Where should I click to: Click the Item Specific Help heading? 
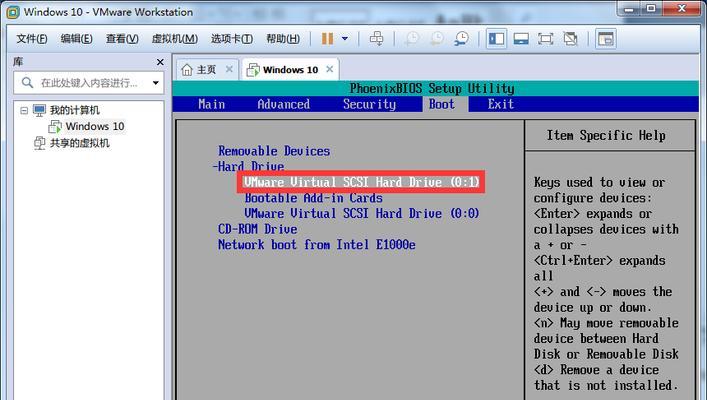tap(606, 135)
